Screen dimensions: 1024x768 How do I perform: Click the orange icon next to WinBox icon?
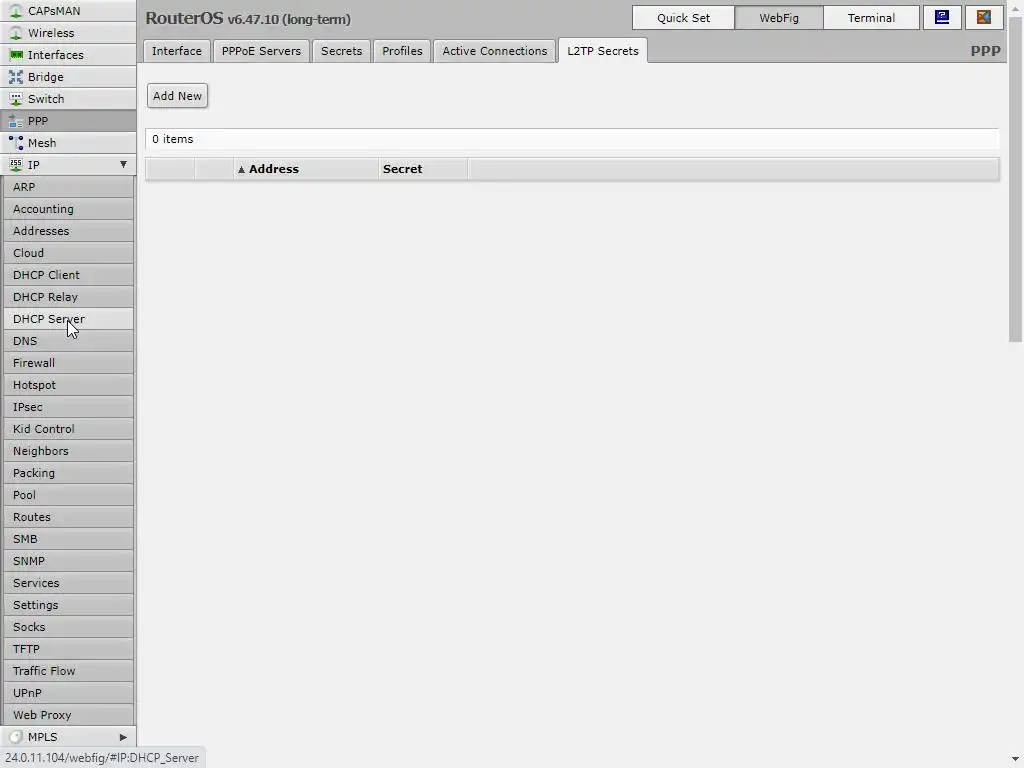984,18
